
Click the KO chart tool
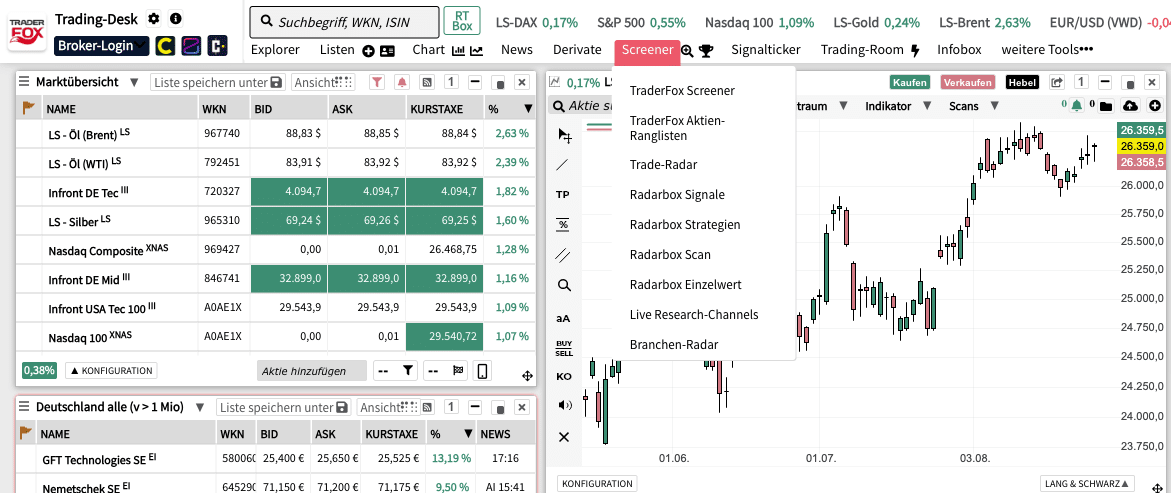click(x=563, y=376)
